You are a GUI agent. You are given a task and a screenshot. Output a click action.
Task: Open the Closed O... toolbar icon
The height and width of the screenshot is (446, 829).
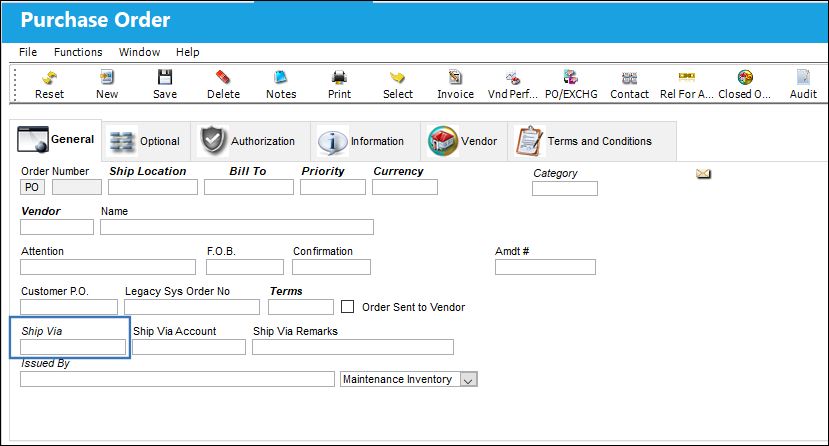tap(744, 85)
